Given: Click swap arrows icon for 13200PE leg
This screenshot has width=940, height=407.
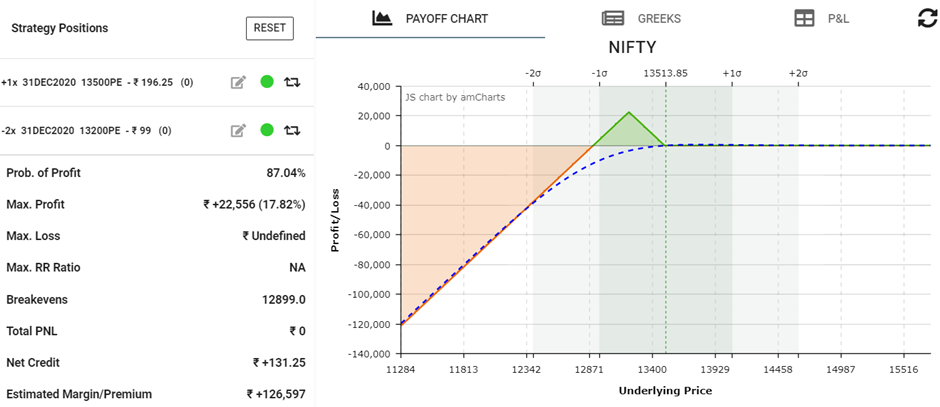Looking at the screenshot, I should coord(293,130).
